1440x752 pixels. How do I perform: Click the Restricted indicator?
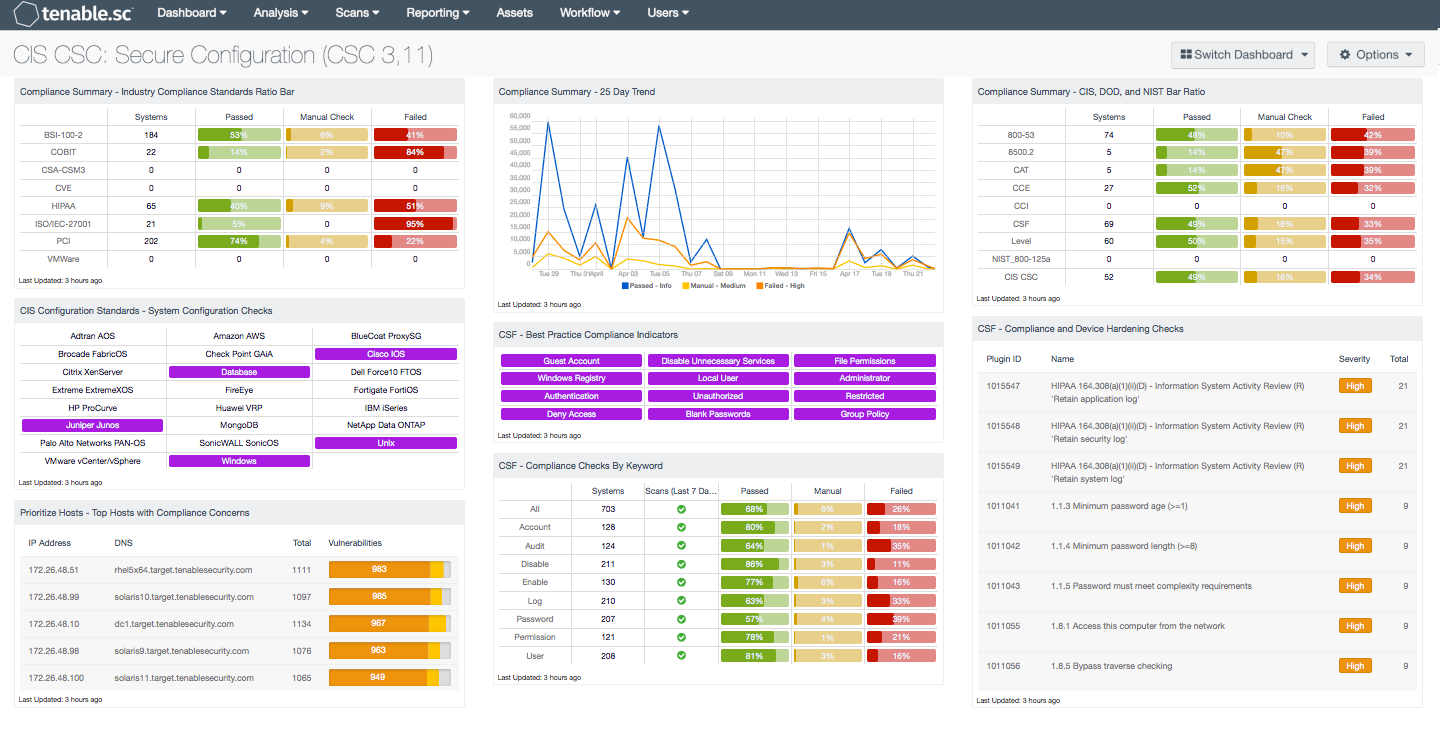coord(865,396)
